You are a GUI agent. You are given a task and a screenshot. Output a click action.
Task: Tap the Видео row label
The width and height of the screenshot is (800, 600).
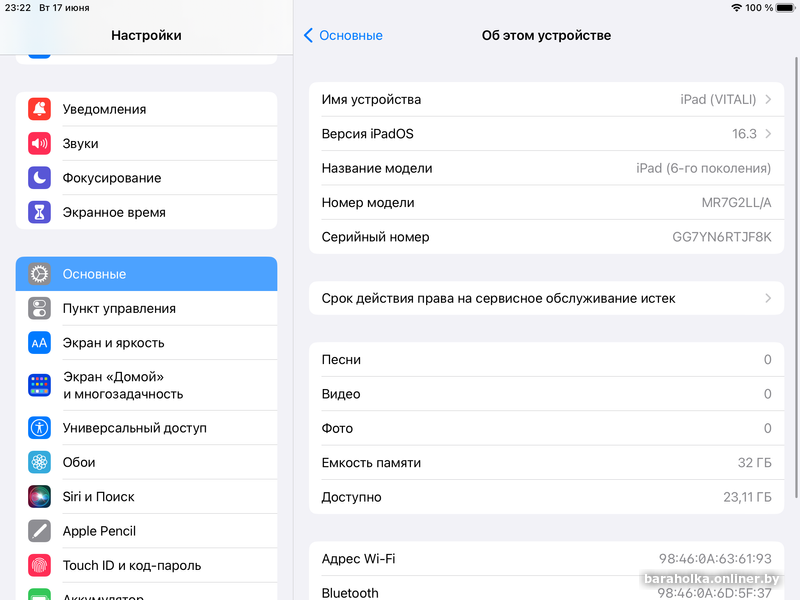341,394
